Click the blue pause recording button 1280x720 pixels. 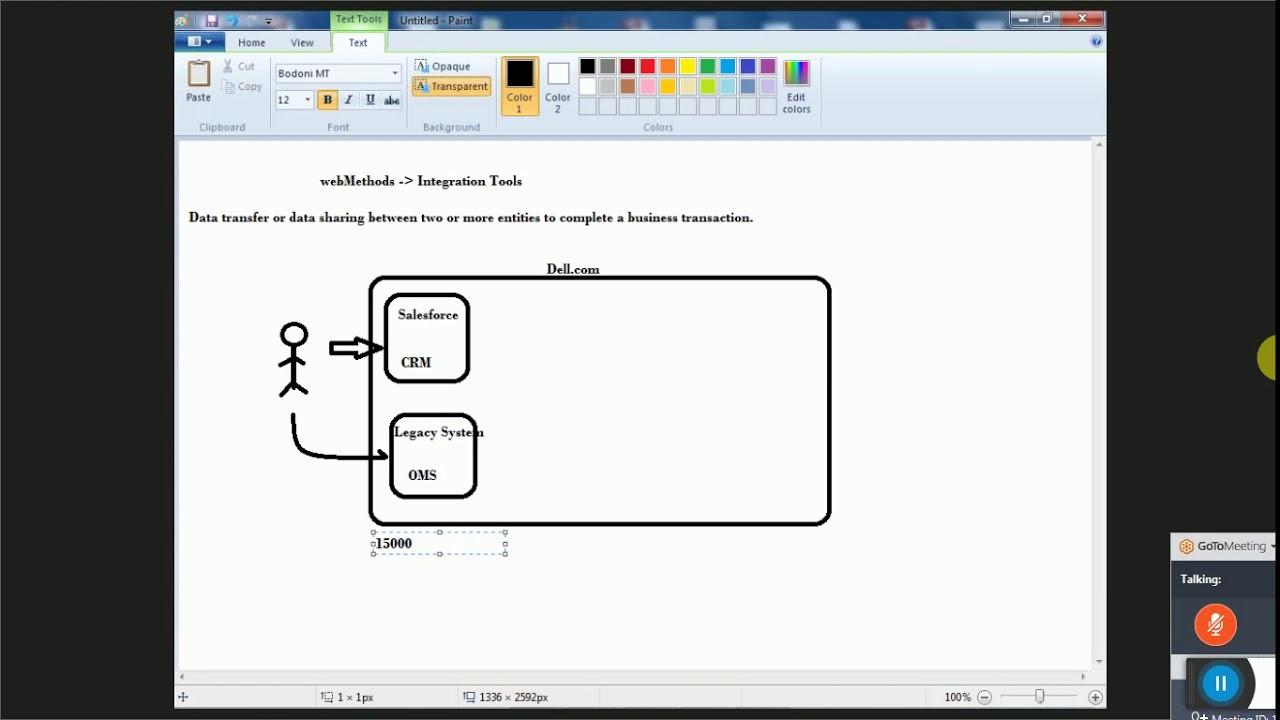[x=1220, y=684]
